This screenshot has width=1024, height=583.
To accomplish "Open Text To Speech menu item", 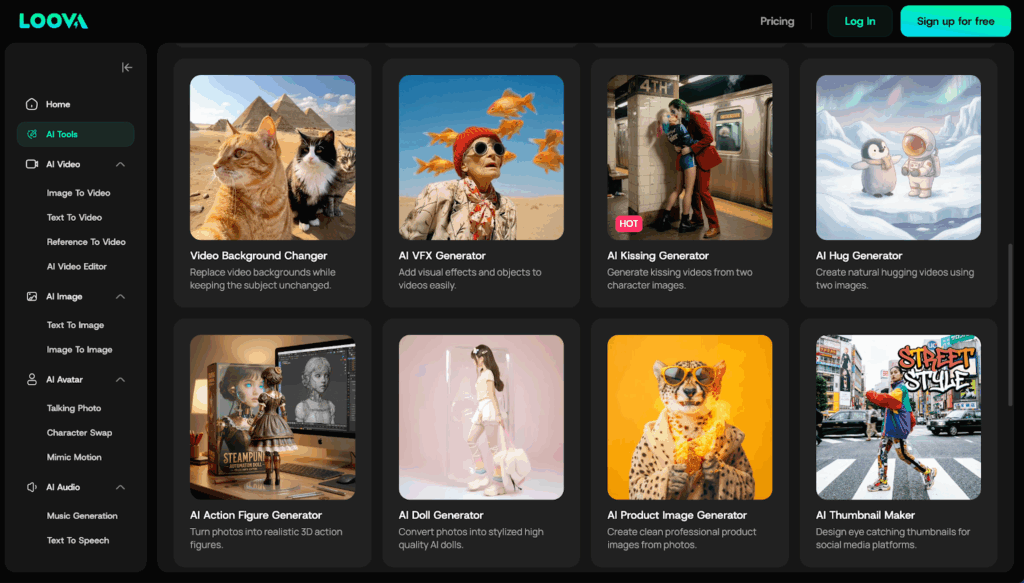I will [78, 541].
